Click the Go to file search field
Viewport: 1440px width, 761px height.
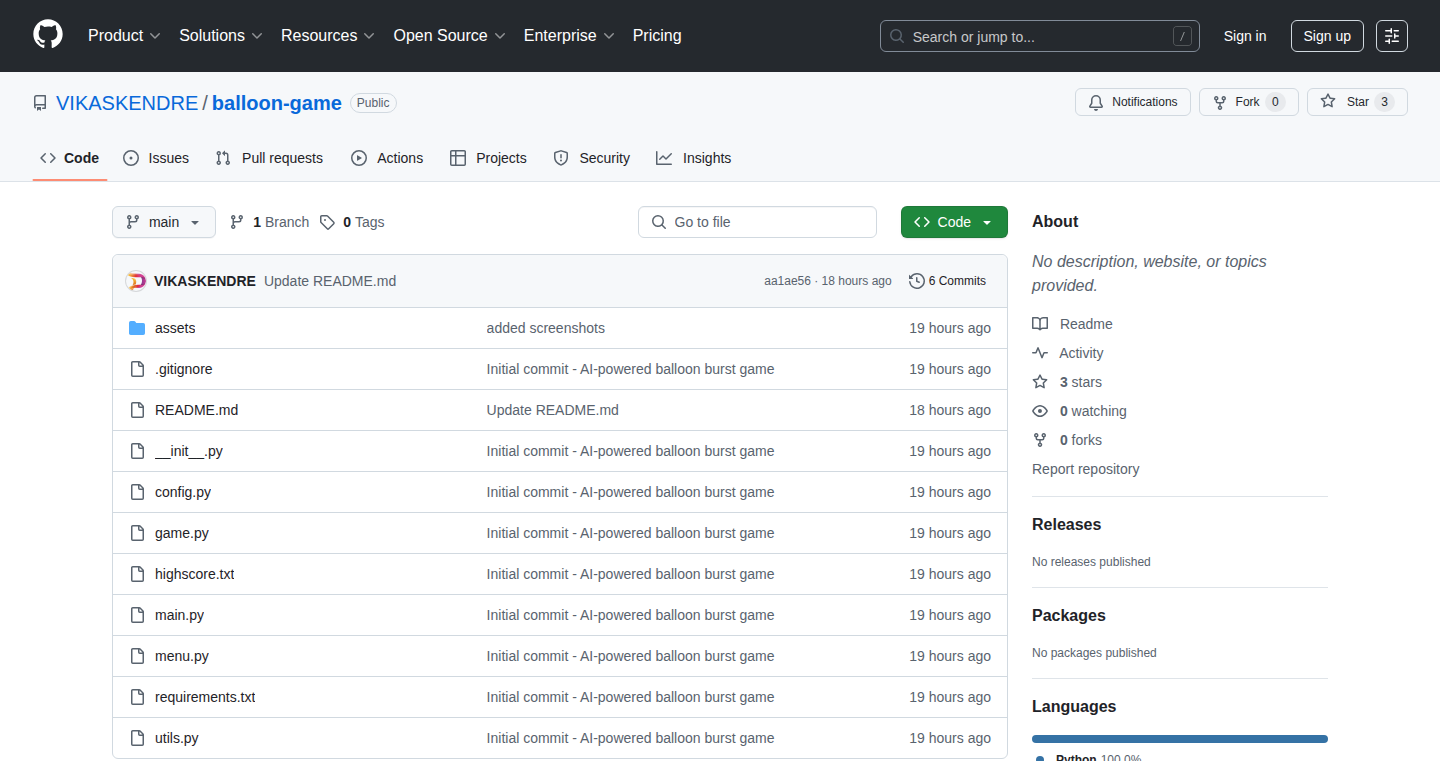[x=757, y=222]
